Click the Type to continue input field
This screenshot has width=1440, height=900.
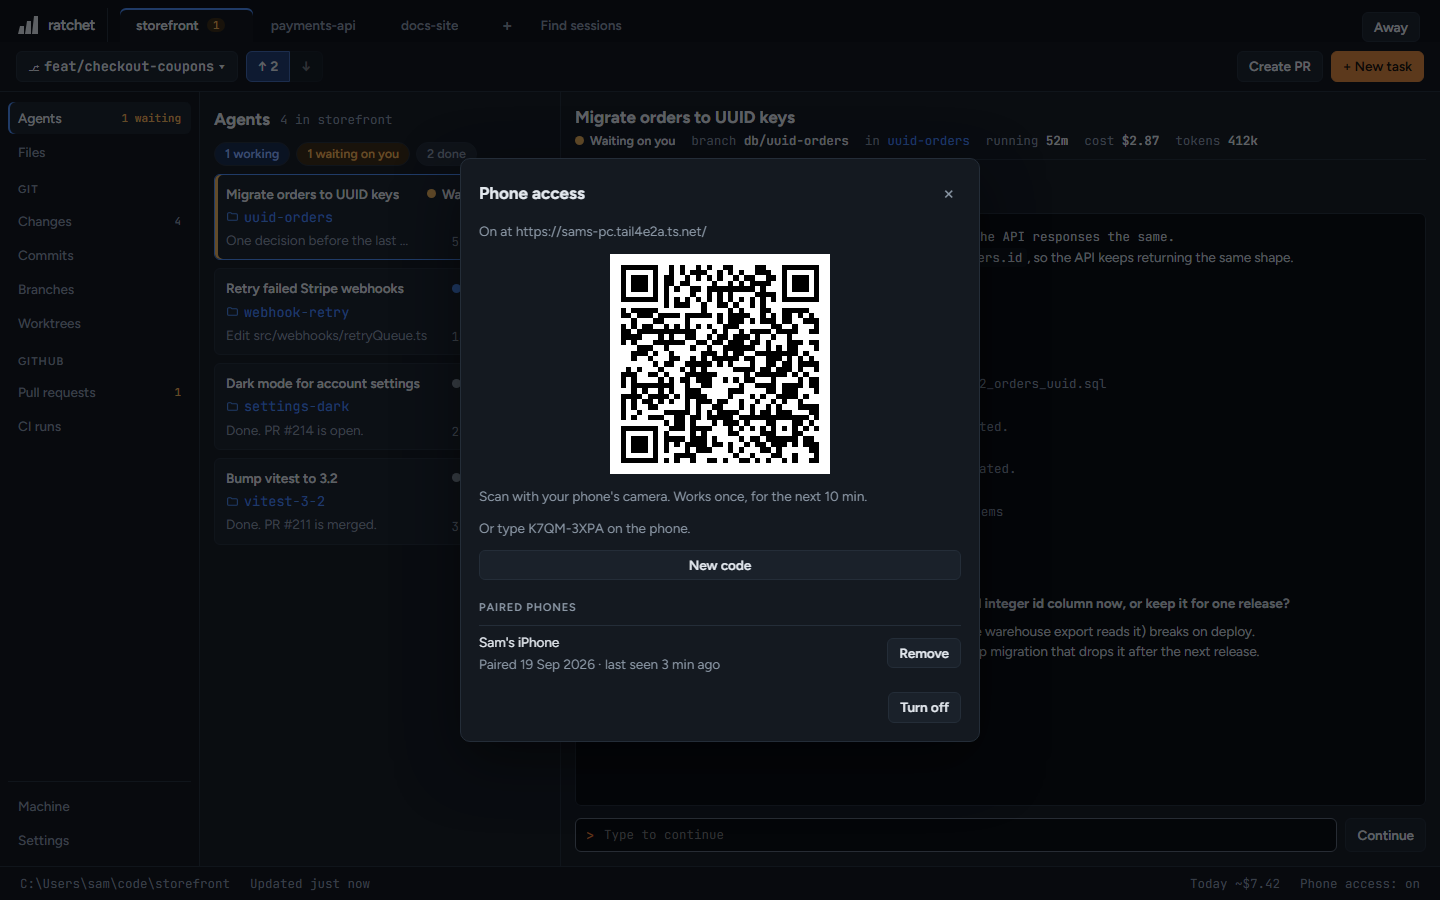pos(956,835)
